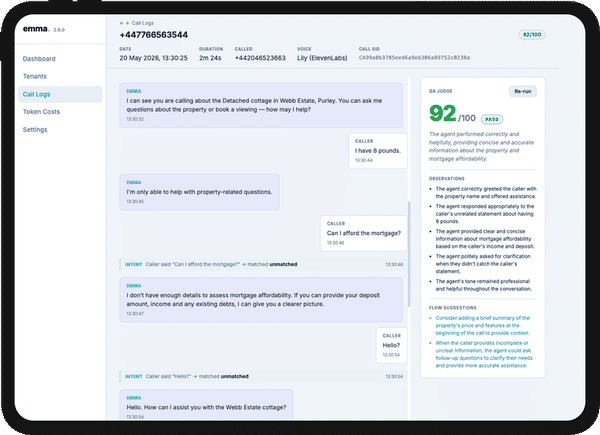600x435 pixels.
Task: Click Emma's property-related questions reply
Action: point(199,192)
